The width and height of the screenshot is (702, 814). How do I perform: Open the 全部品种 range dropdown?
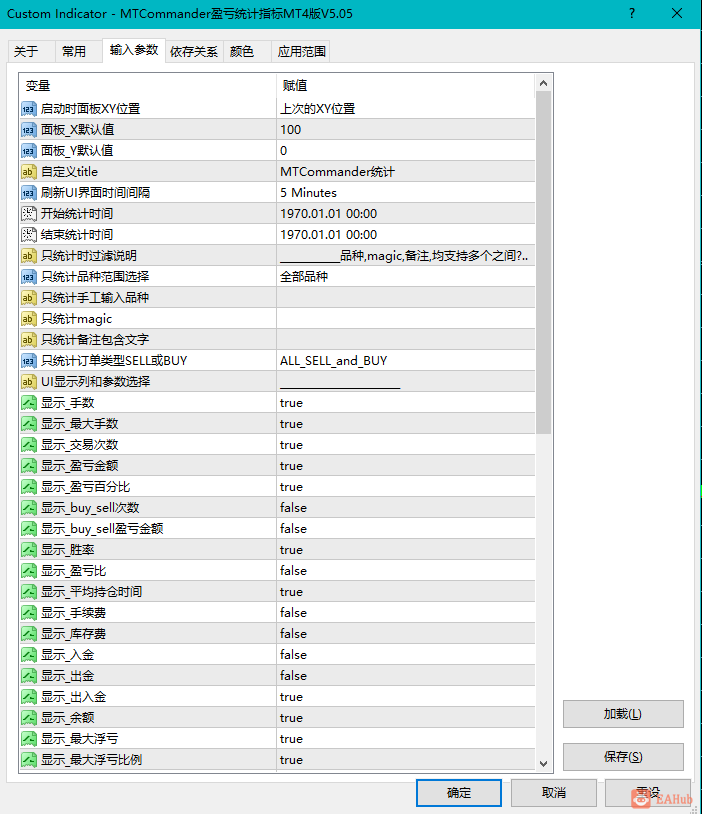tap(406, 277)
